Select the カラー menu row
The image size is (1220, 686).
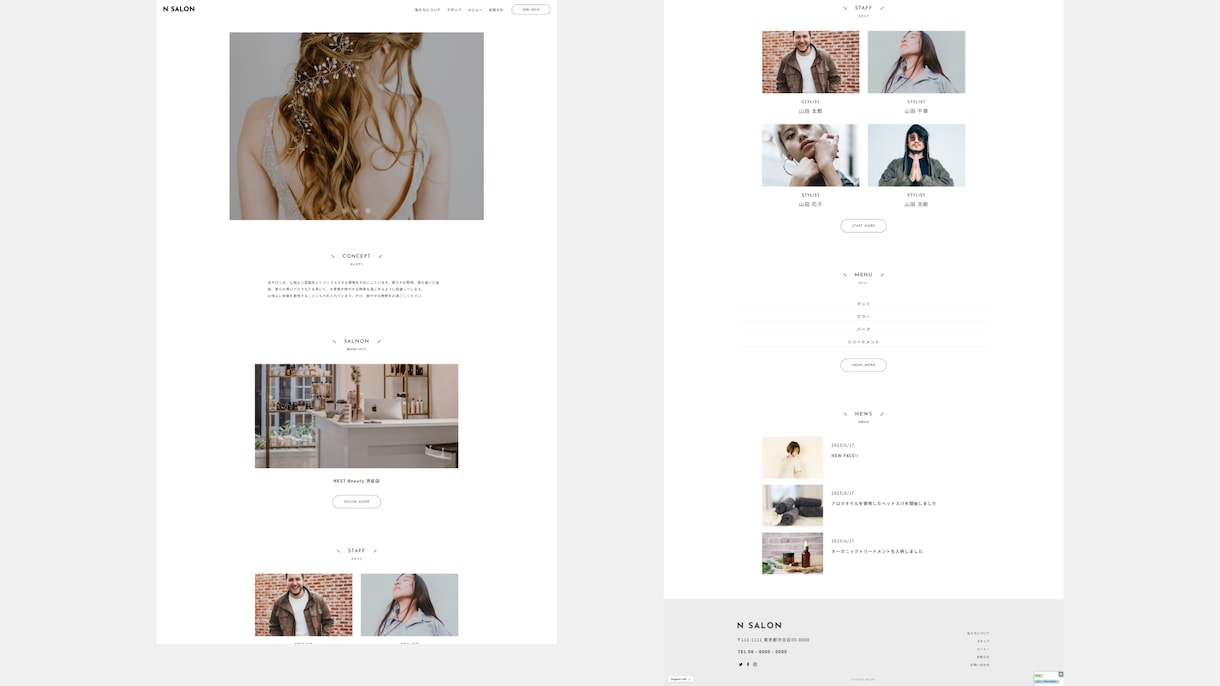[863, 316]
